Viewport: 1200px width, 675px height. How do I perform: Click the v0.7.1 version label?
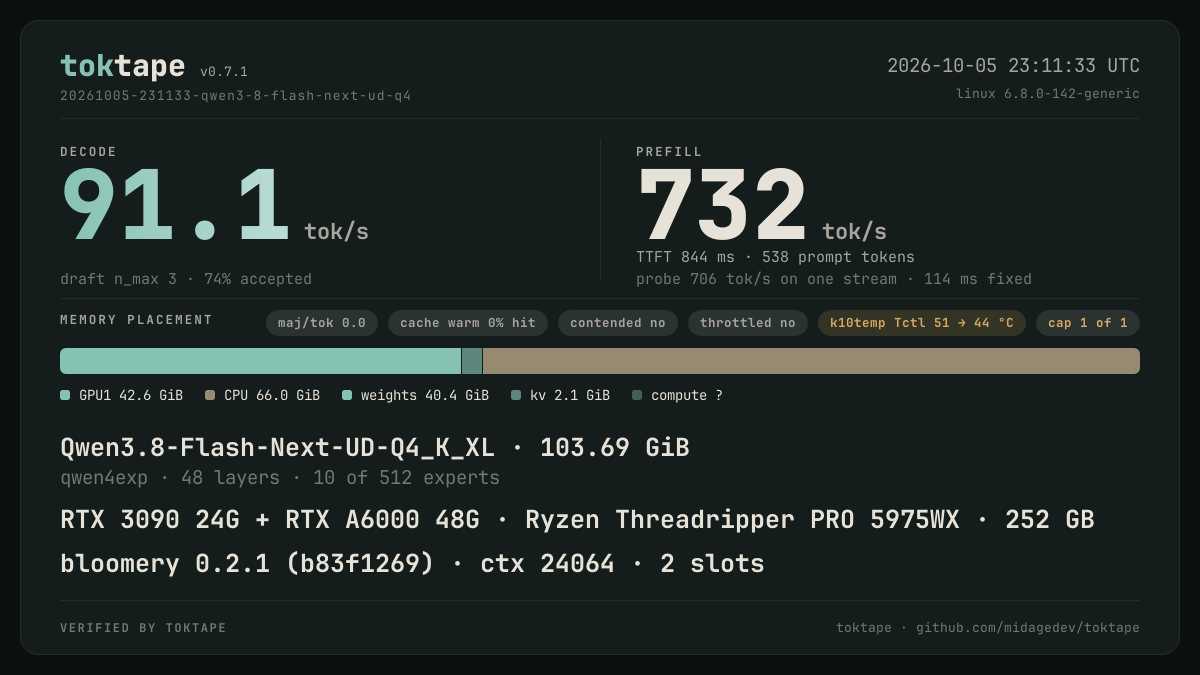(224, 72)
